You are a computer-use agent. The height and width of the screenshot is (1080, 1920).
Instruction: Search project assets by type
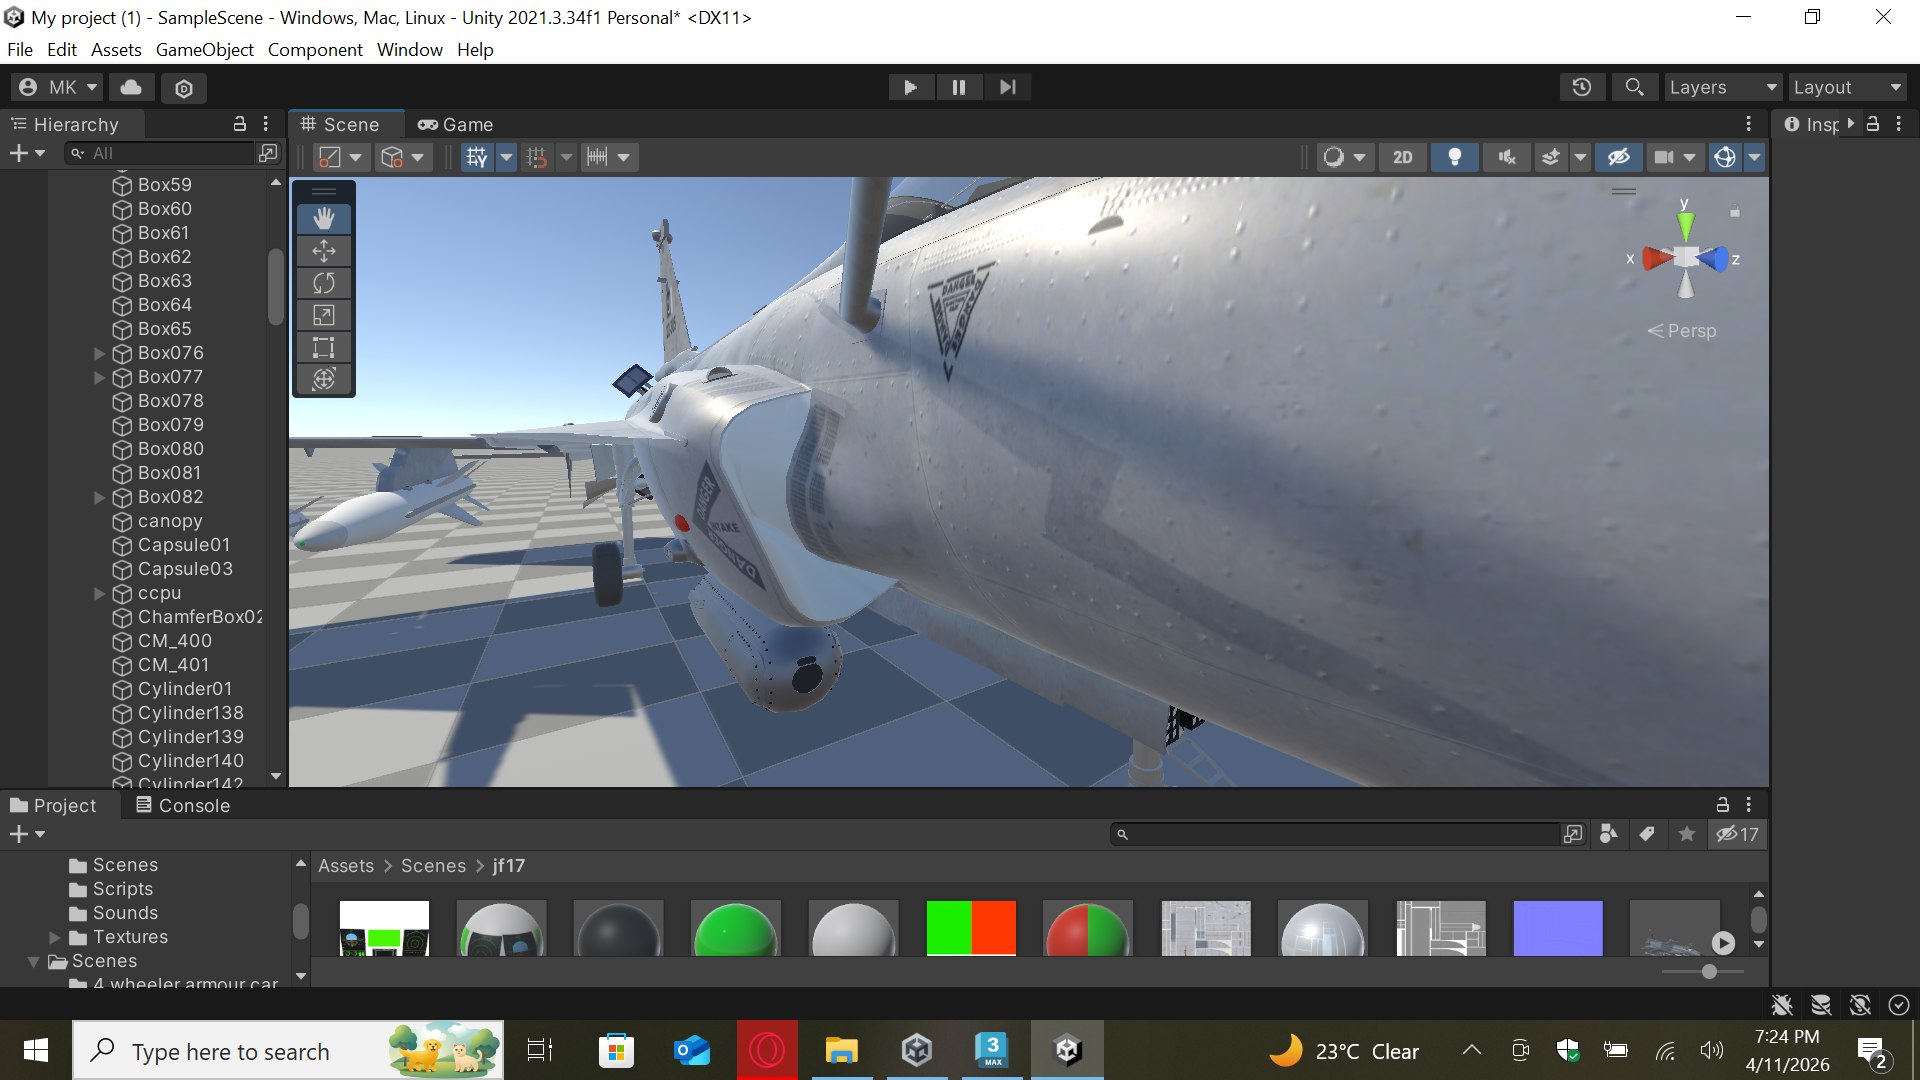1609,834
